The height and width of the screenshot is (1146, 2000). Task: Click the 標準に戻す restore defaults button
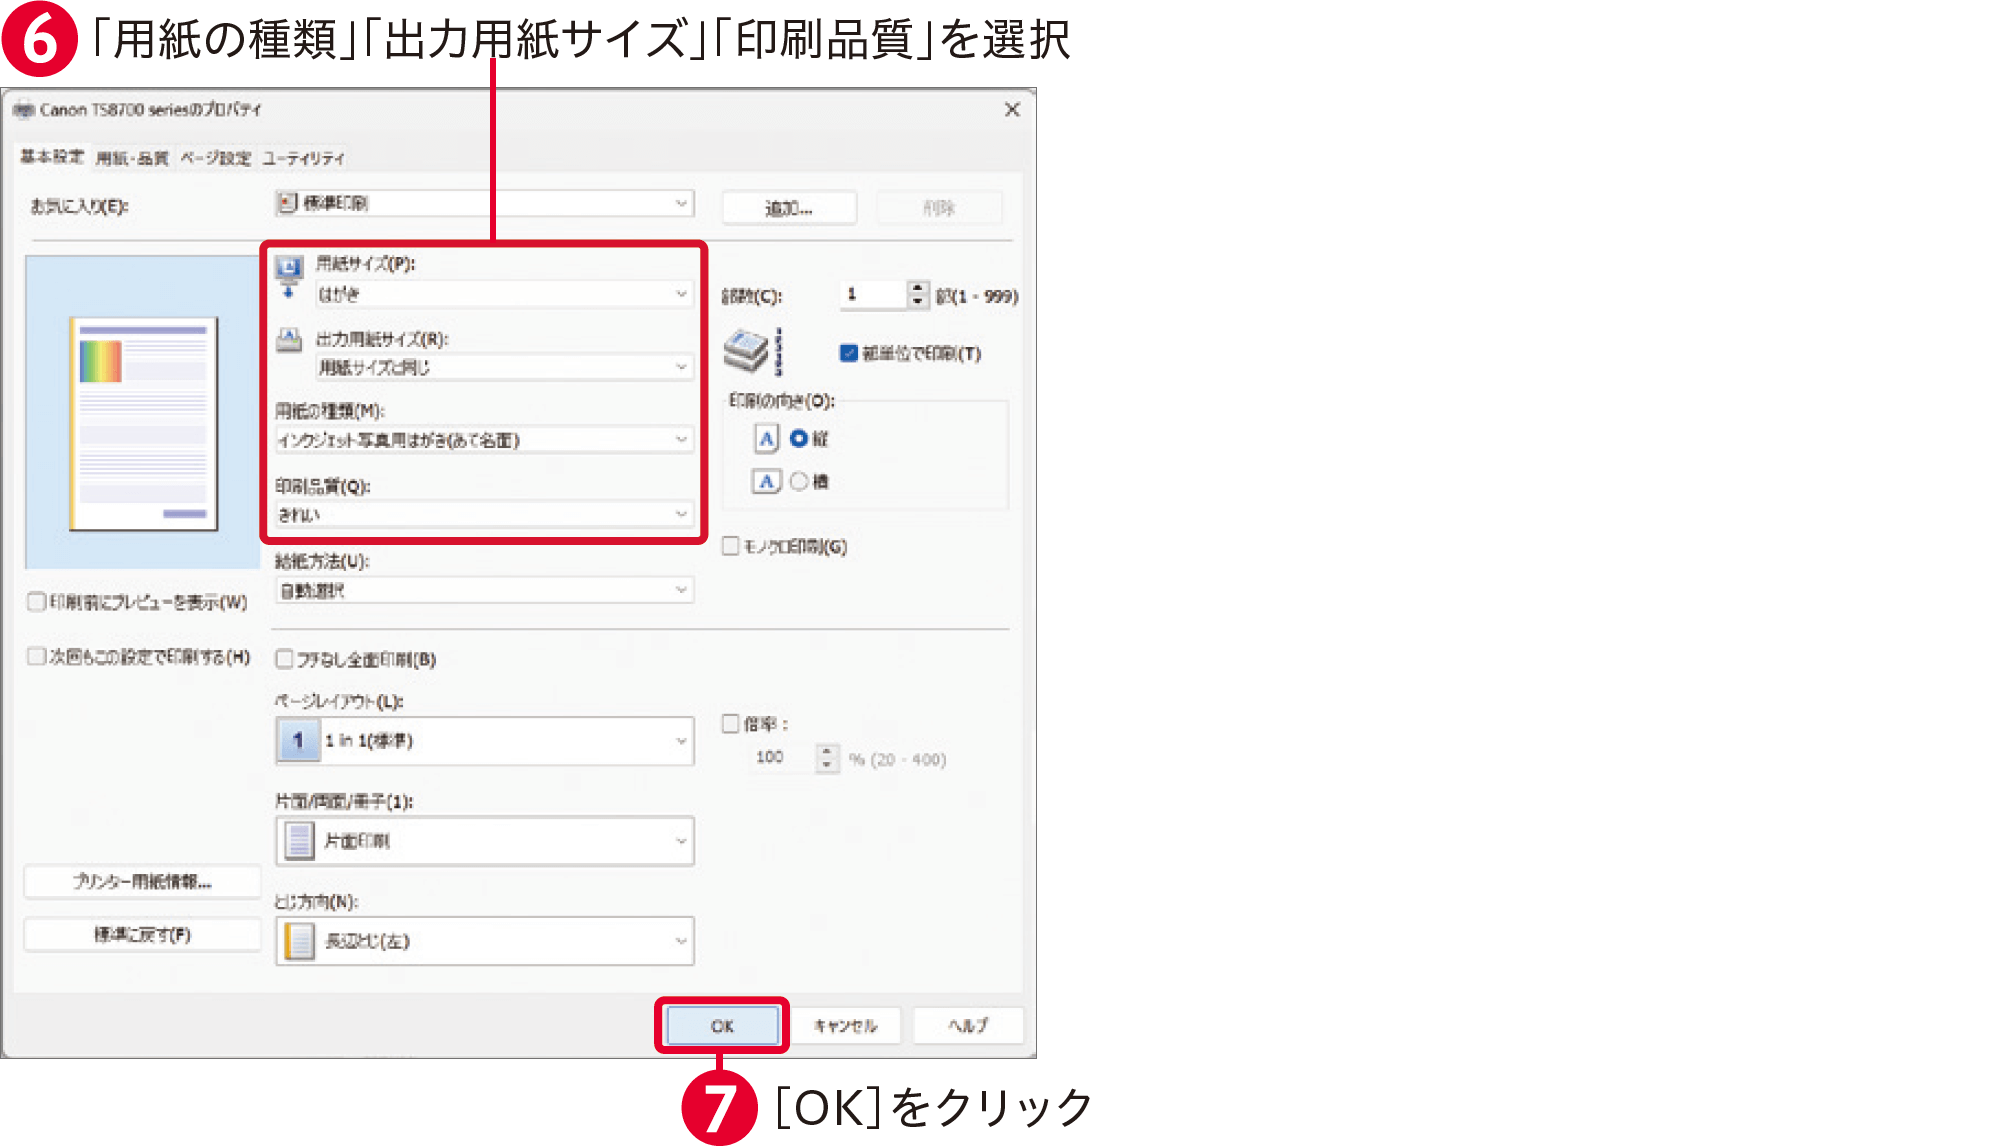coord(142,935)
